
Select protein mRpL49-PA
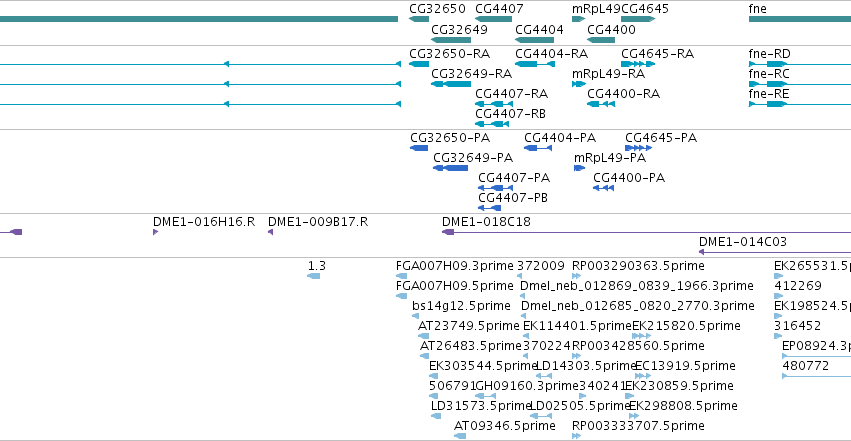(580, 168)
